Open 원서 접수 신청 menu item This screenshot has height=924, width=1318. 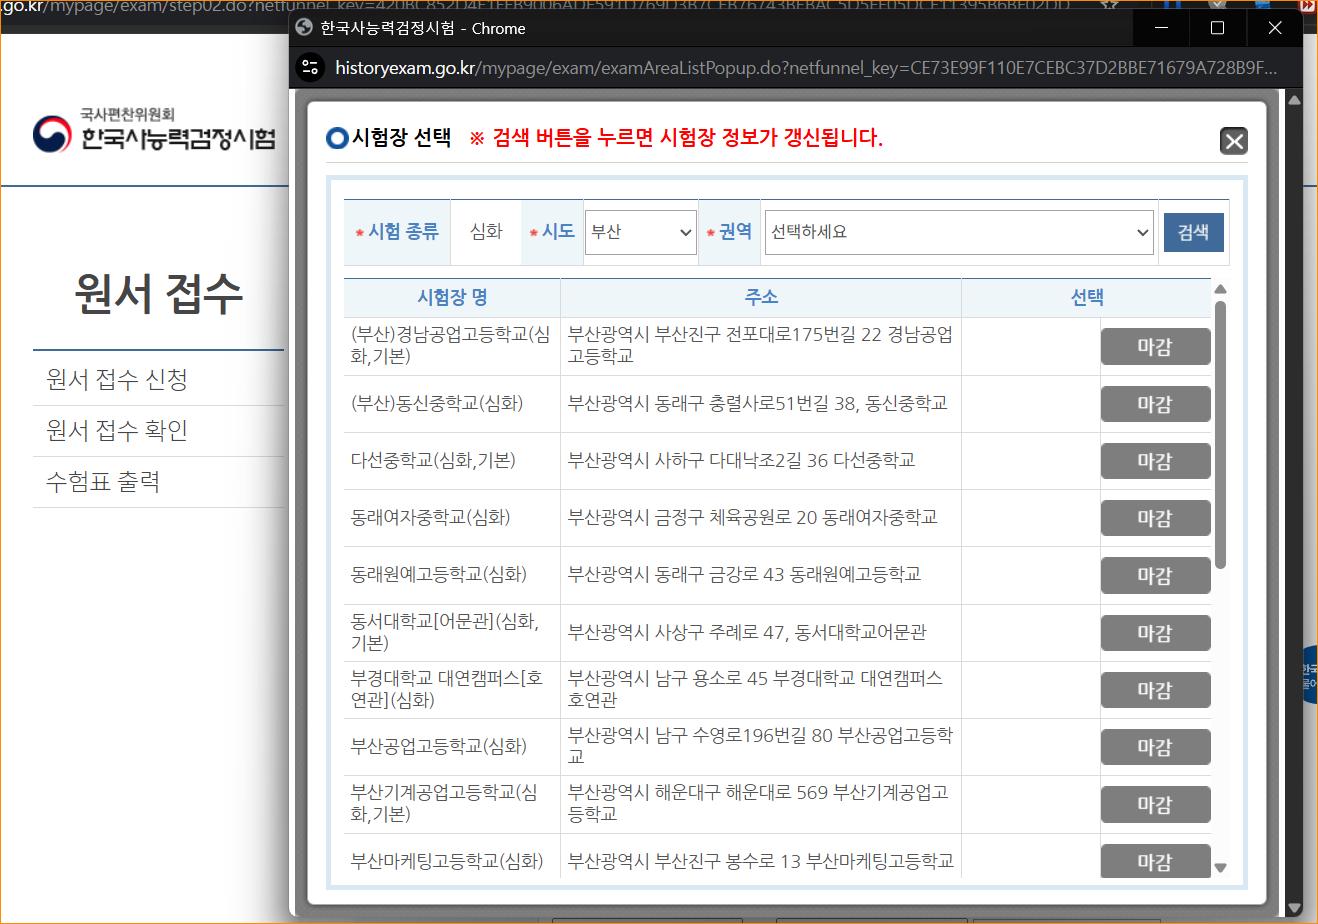pos(117,379)
